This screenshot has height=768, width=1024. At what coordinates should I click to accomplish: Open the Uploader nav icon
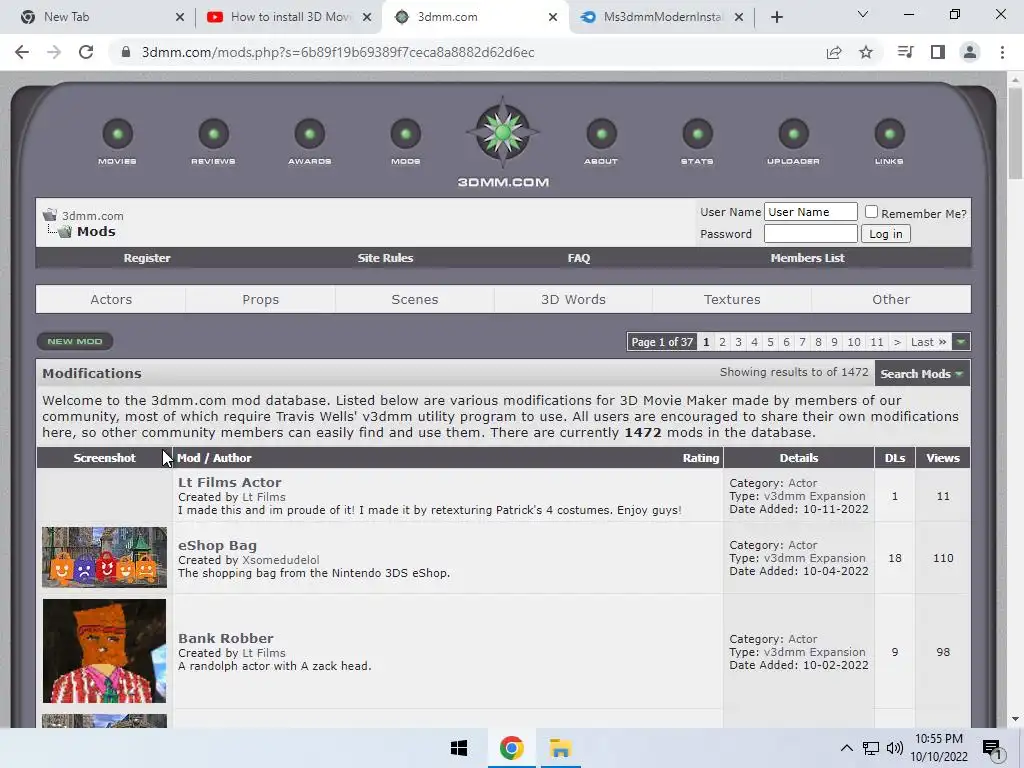point(793,135)
